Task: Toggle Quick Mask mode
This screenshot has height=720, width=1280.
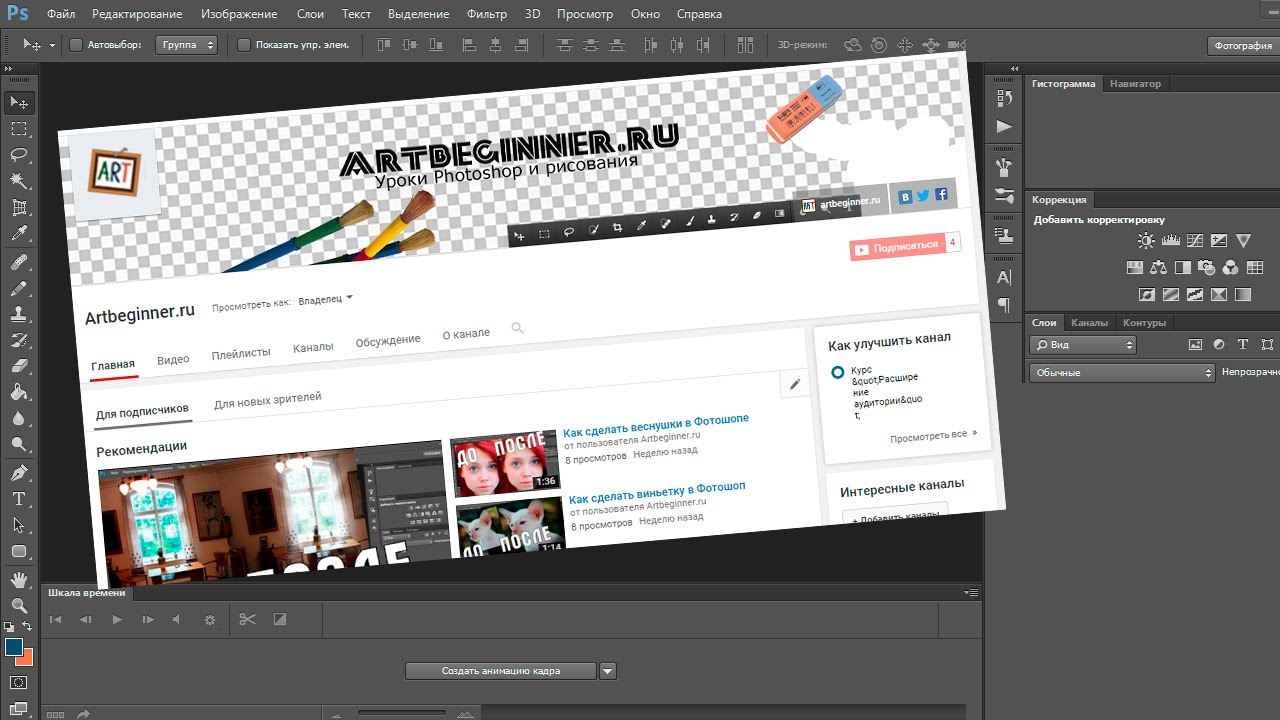Action: click(19, 682)
